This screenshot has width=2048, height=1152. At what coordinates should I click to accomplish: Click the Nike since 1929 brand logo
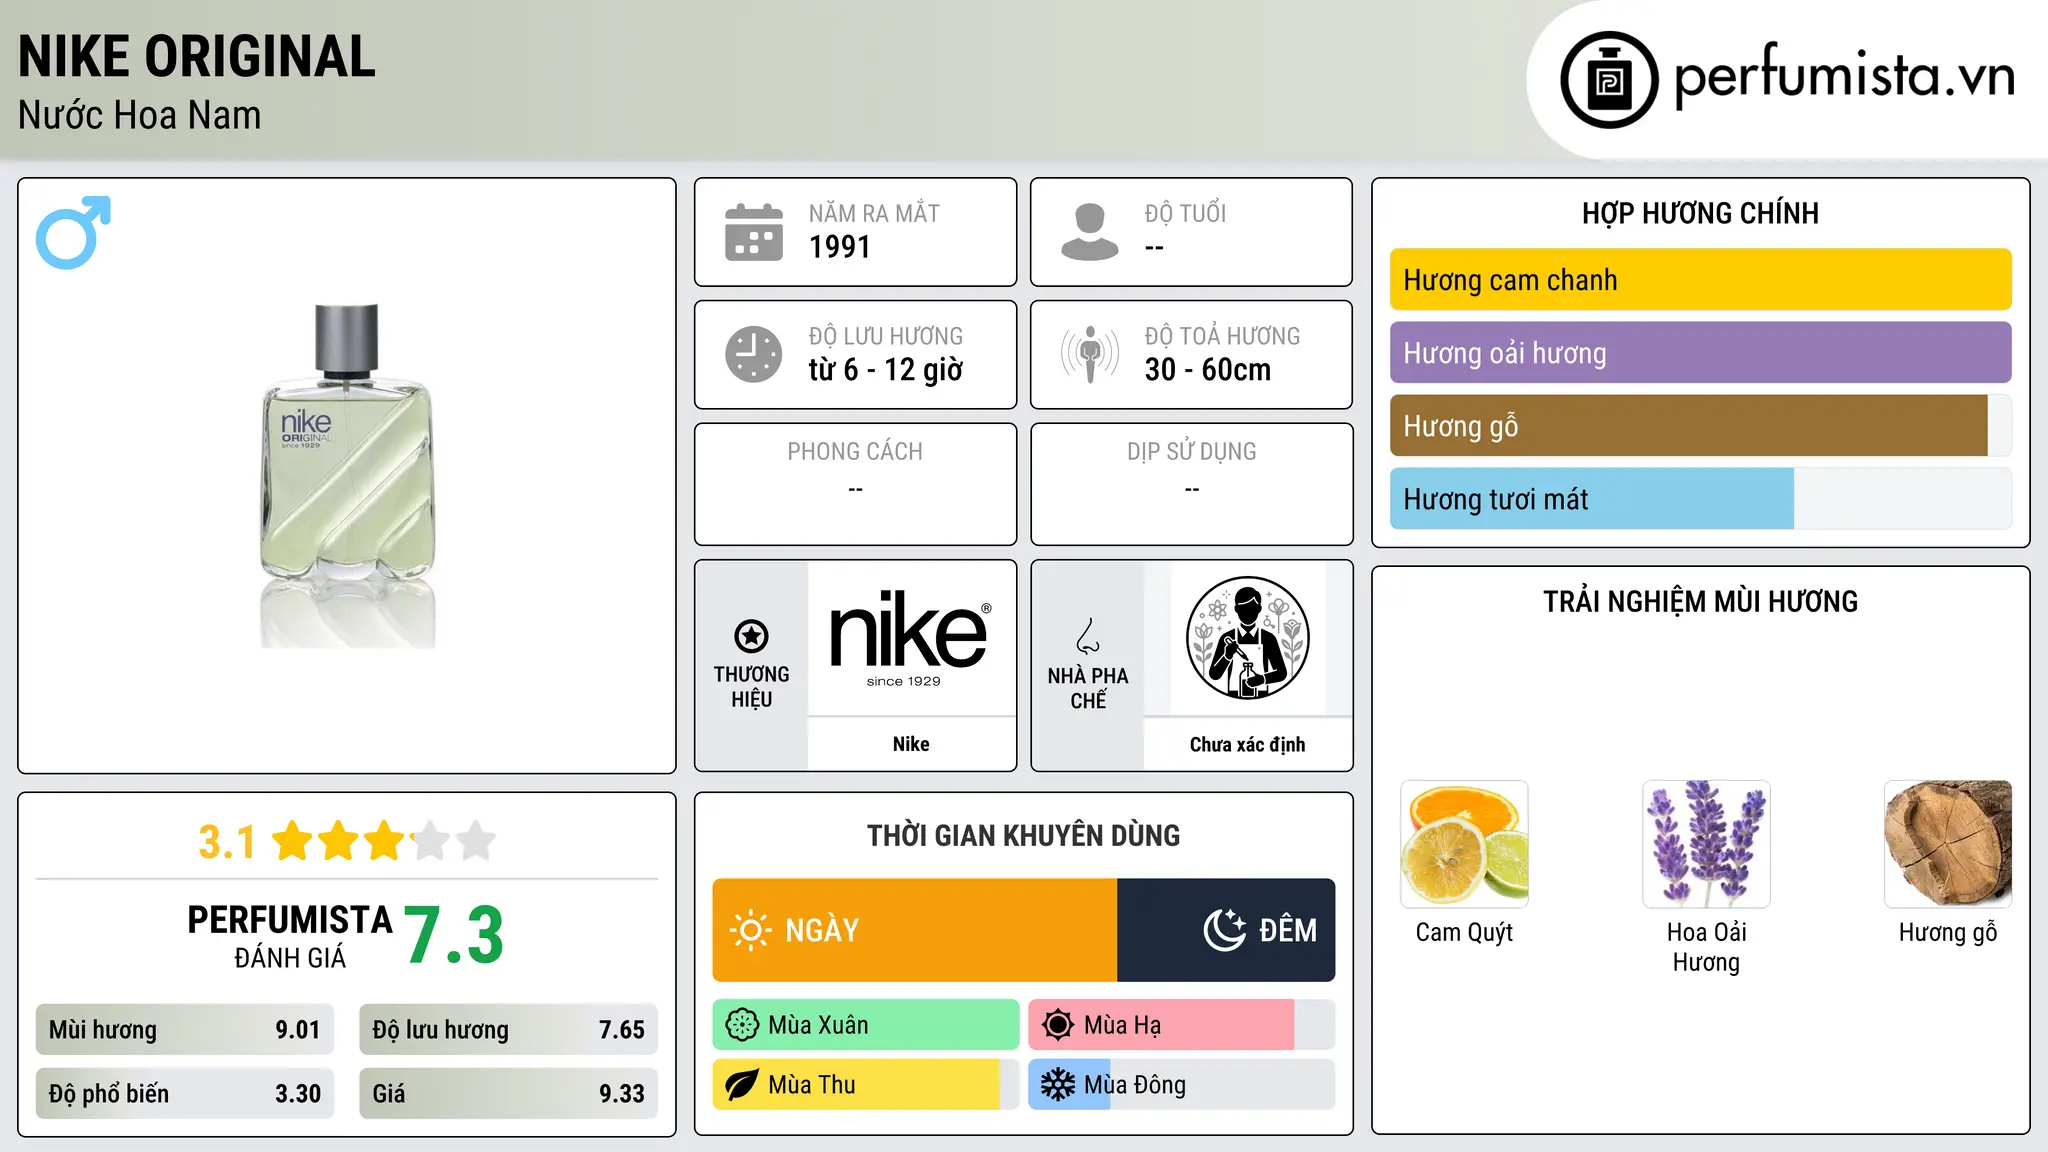coord(910,638)
